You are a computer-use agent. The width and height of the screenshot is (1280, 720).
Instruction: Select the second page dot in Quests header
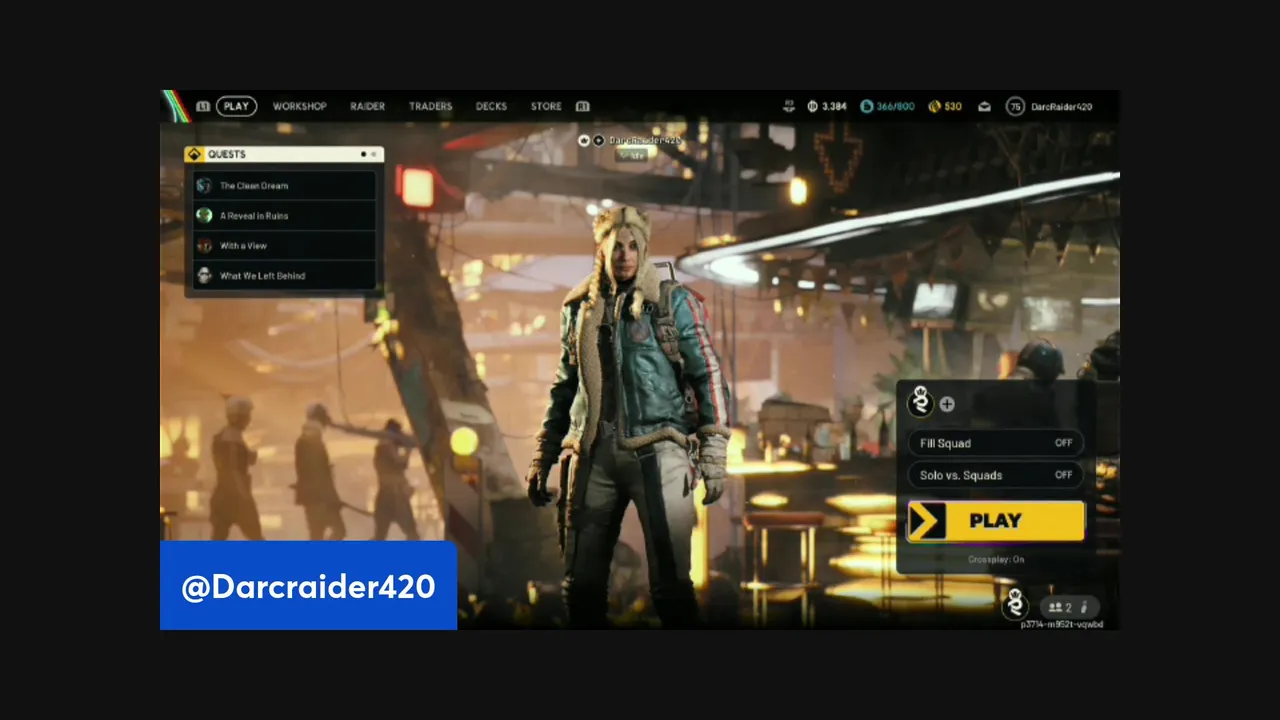[374, 154]
